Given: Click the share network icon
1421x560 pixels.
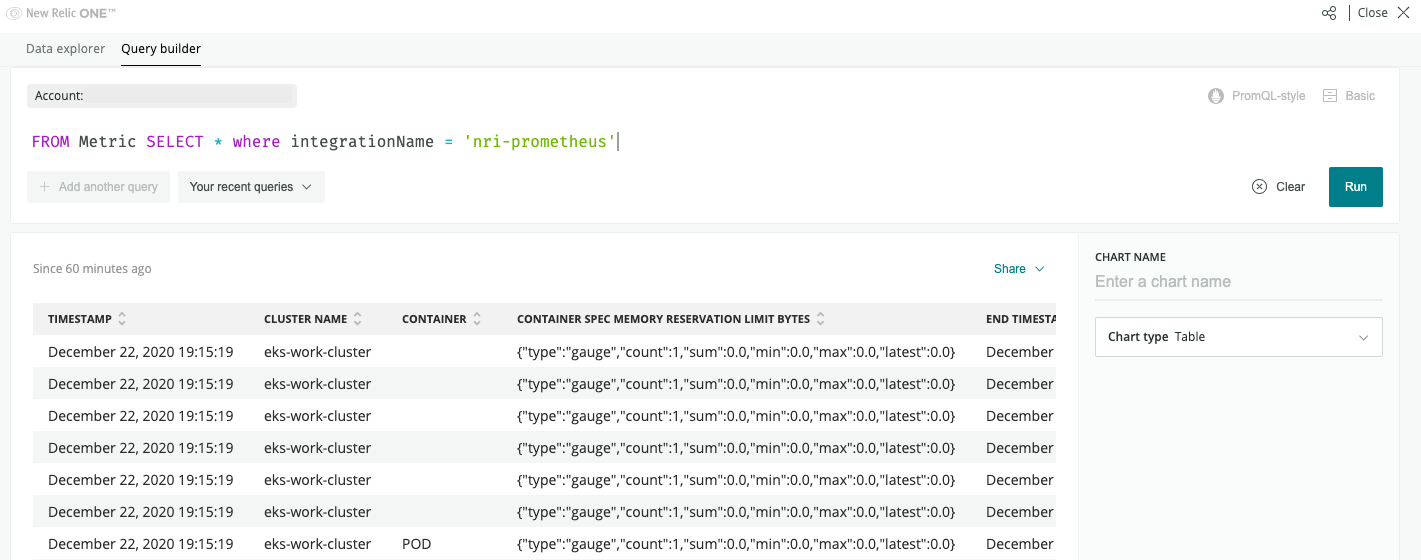Looking at the screenshot, I should [x=1329, y=13].
